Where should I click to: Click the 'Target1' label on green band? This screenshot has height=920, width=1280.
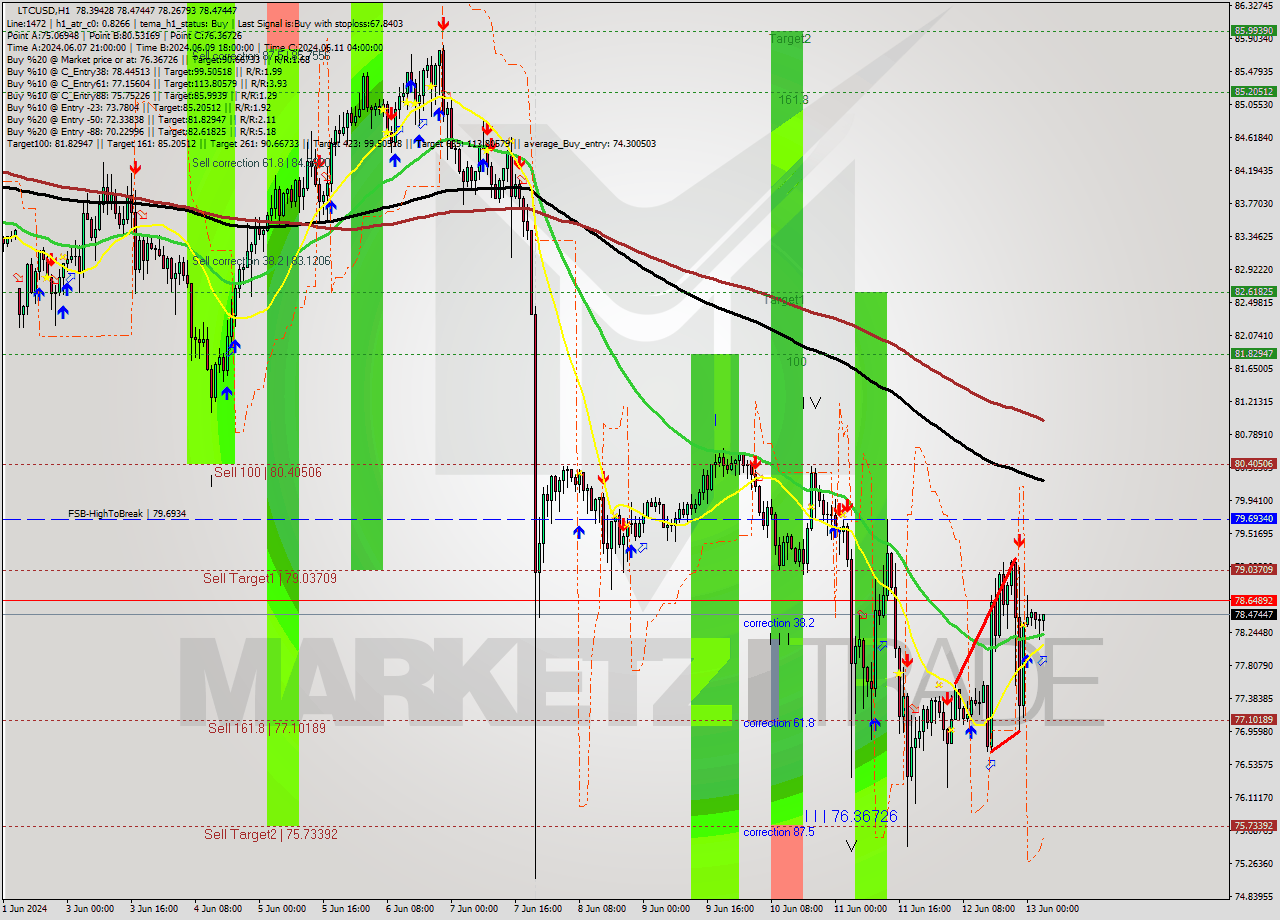point(784,300)
